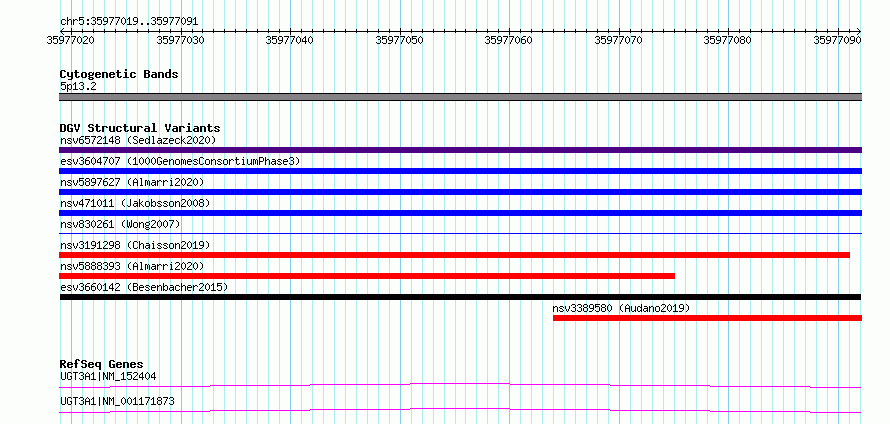Click ruler position 35977050
This screenshot has width=890, height=424.
pyautogui.click(x=400, y=40)
